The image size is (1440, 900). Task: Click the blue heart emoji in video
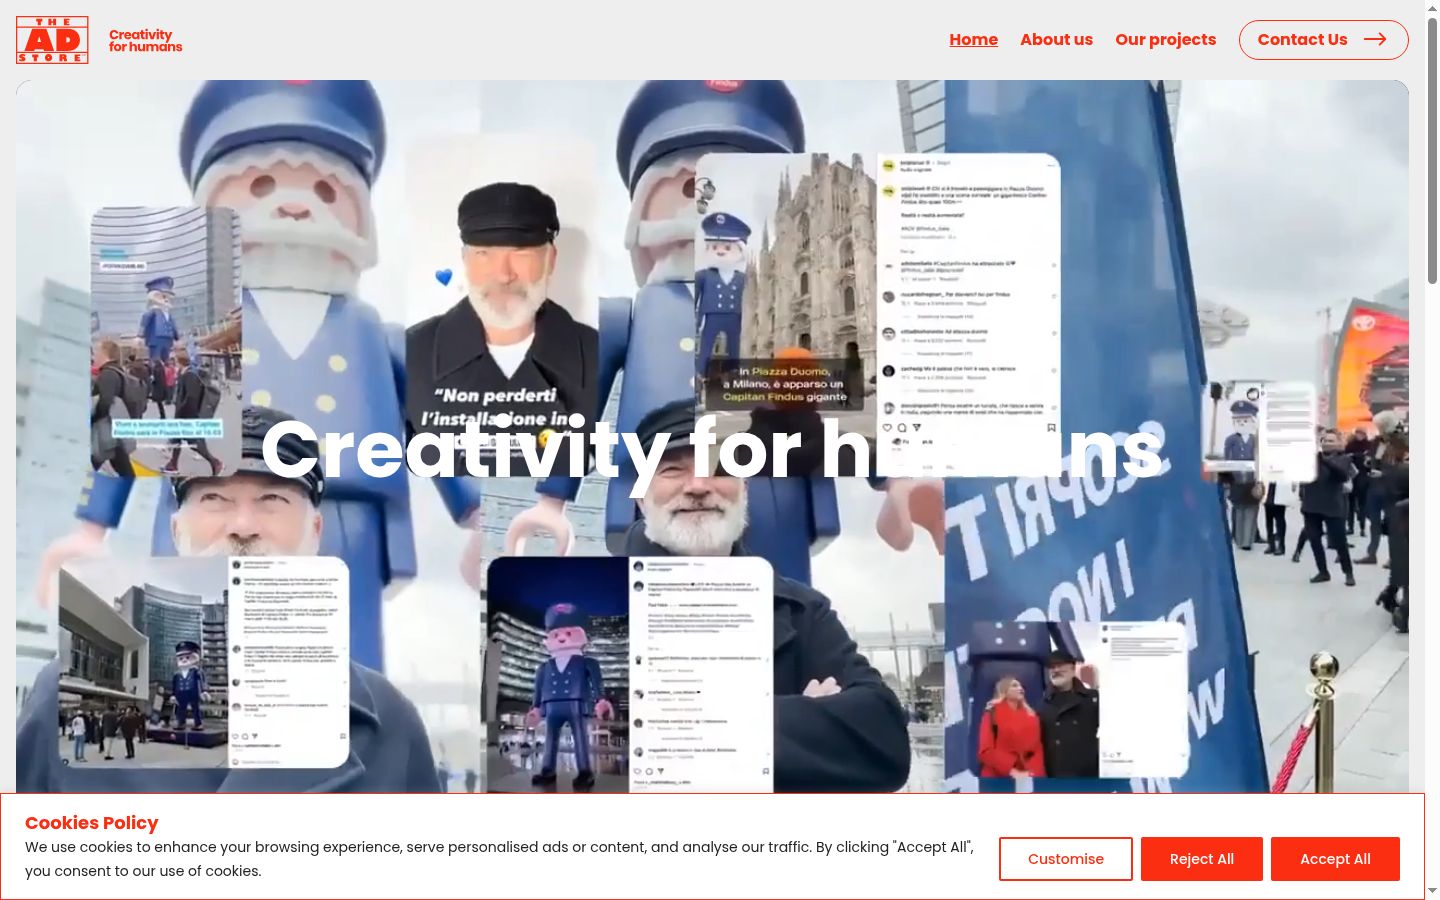[444, 278]
